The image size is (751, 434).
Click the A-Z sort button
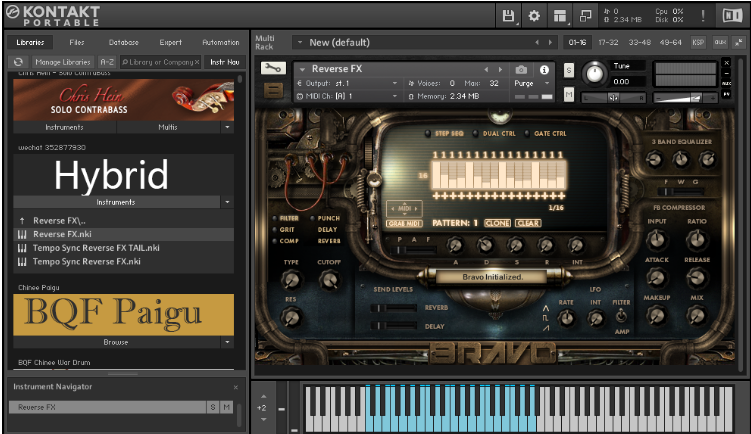(107, 62)
